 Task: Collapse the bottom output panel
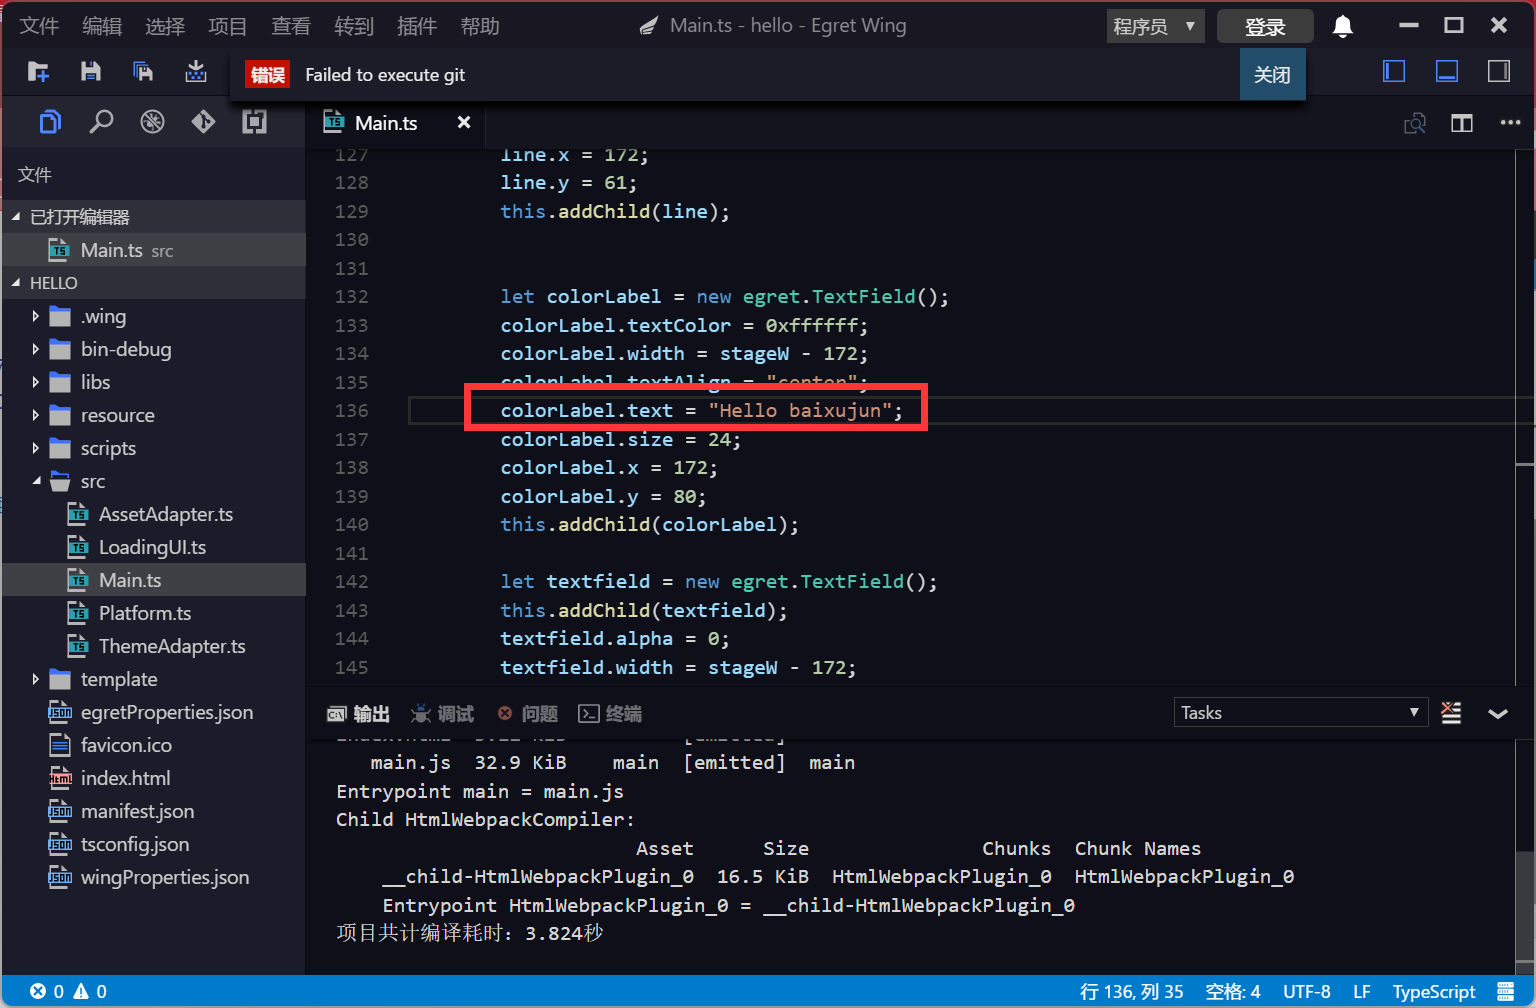click(x=1498, y=714)
